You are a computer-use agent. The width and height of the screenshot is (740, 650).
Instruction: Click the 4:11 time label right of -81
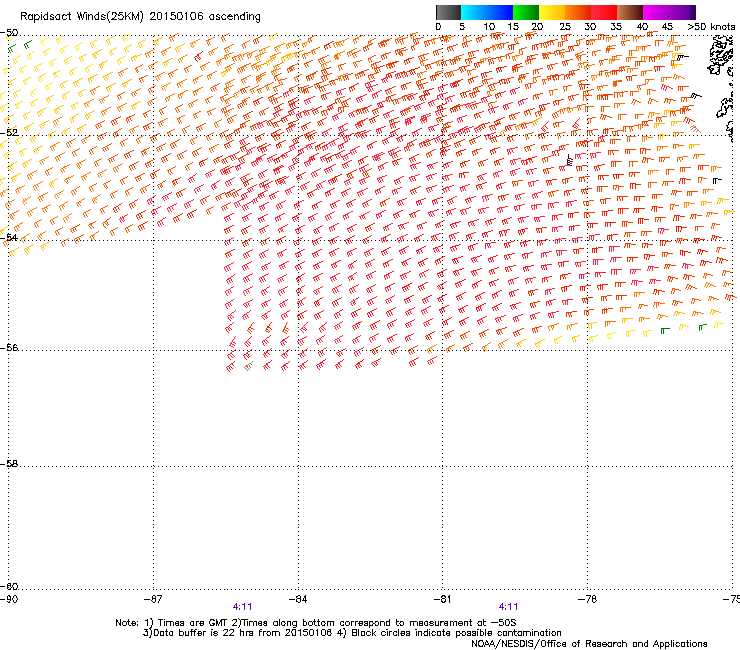pyautogui.click(x=508, y=607)
